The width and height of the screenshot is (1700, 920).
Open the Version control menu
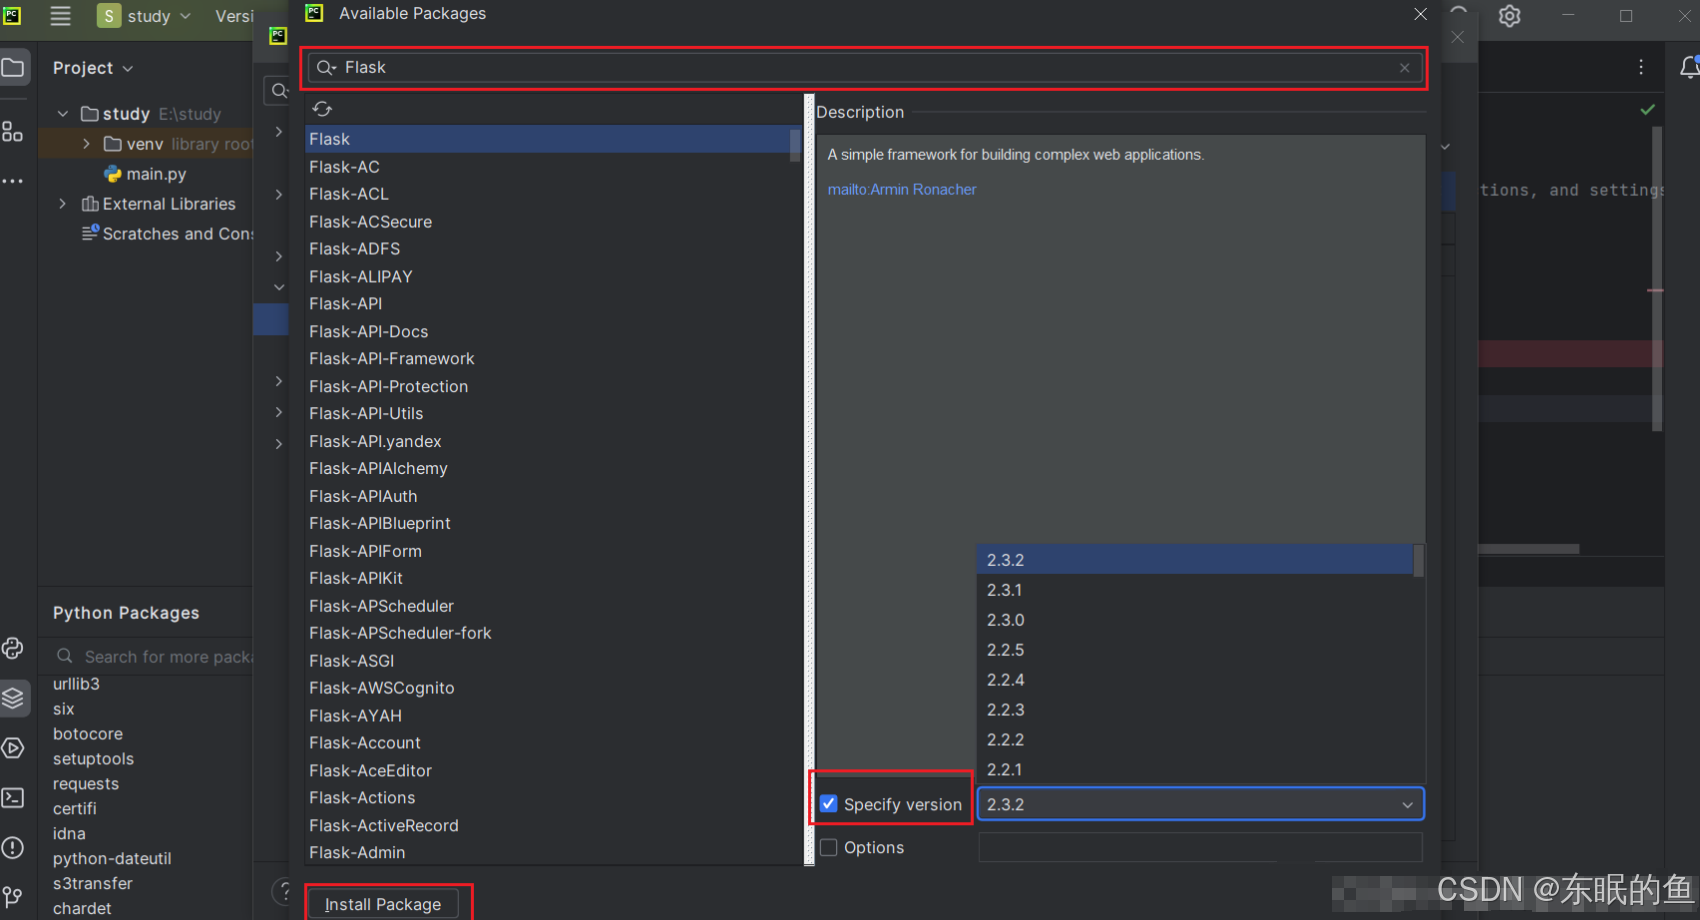(234, 16)
